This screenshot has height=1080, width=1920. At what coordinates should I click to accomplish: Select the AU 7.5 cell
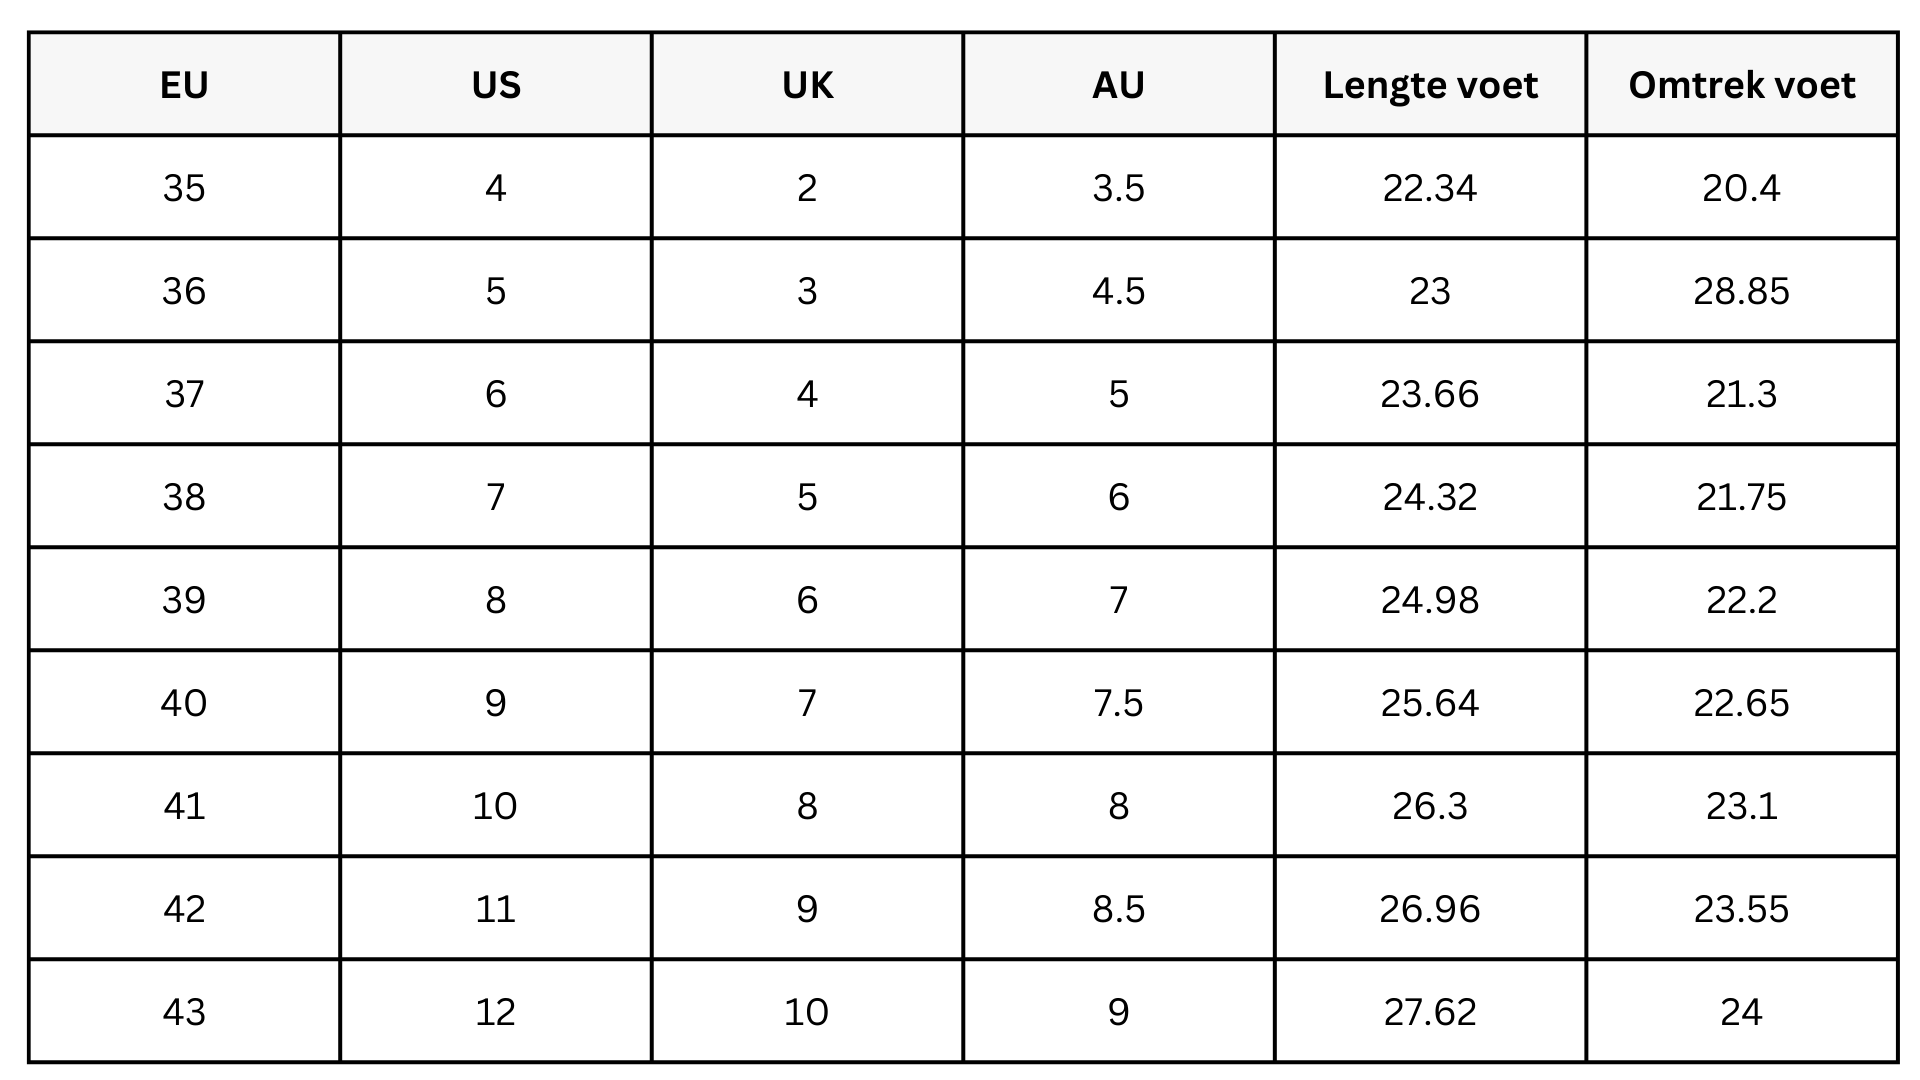(1118, 703)
